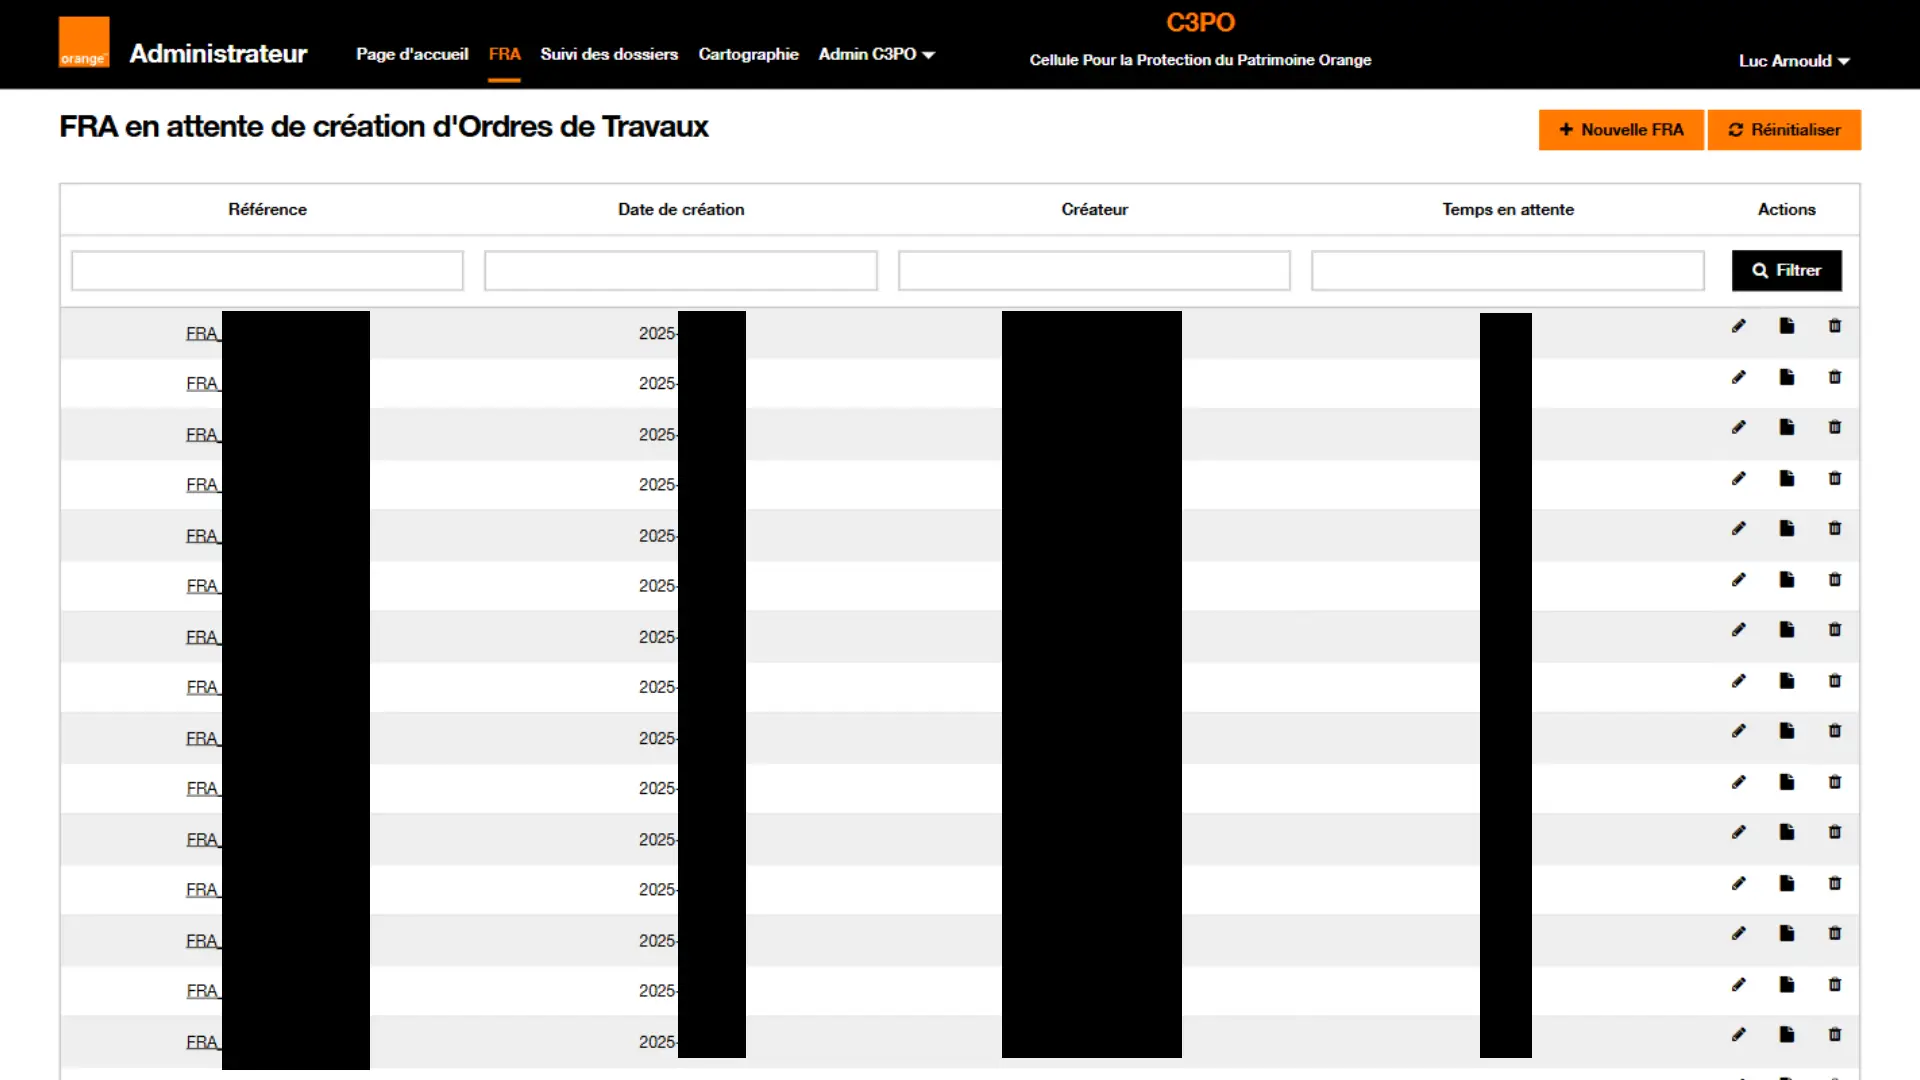1920x1080 pixels.
Task: Click the document icon in first row
Action: point(1787,326)
